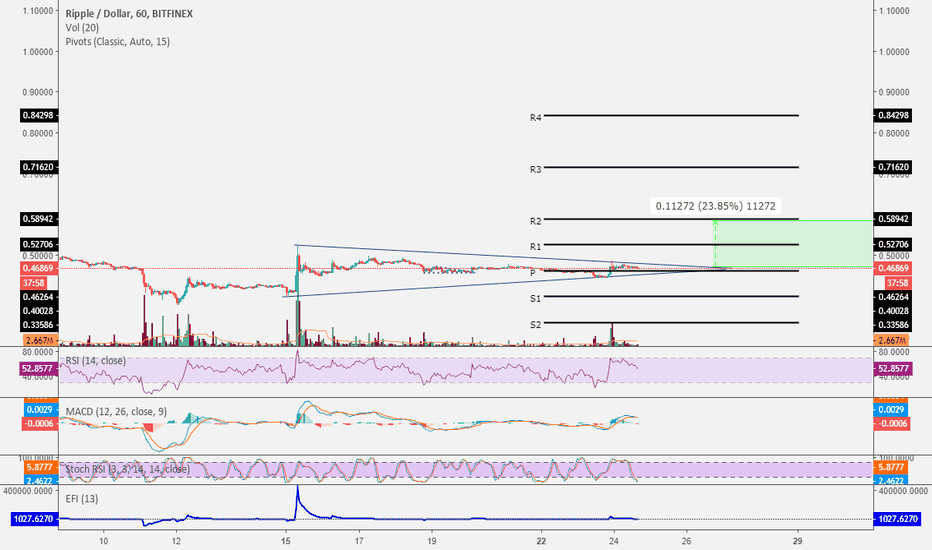Viewport: 932px width, 550px height.
Task: Select the EFI (13) indicator label
Action: tap(82, 499)
